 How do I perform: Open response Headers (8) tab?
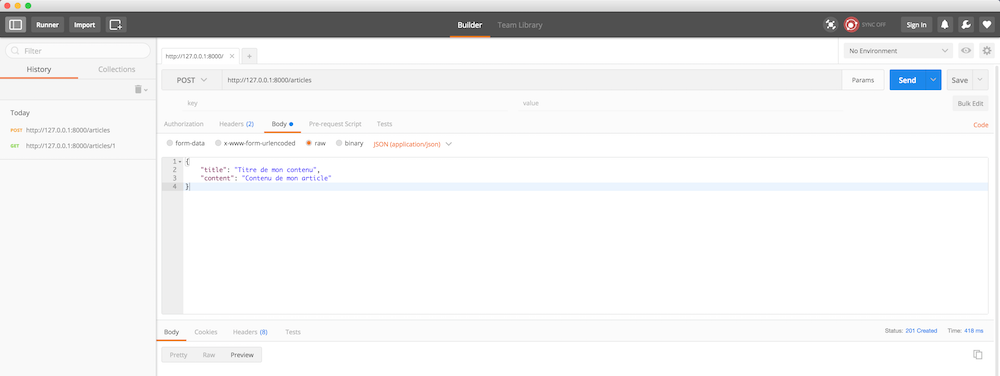(250, 332)
